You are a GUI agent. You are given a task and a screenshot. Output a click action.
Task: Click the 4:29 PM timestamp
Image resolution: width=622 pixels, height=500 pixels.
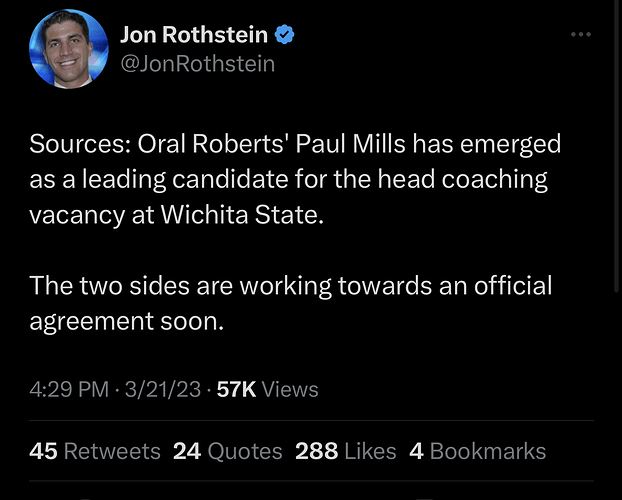click(x=68, y=390)
